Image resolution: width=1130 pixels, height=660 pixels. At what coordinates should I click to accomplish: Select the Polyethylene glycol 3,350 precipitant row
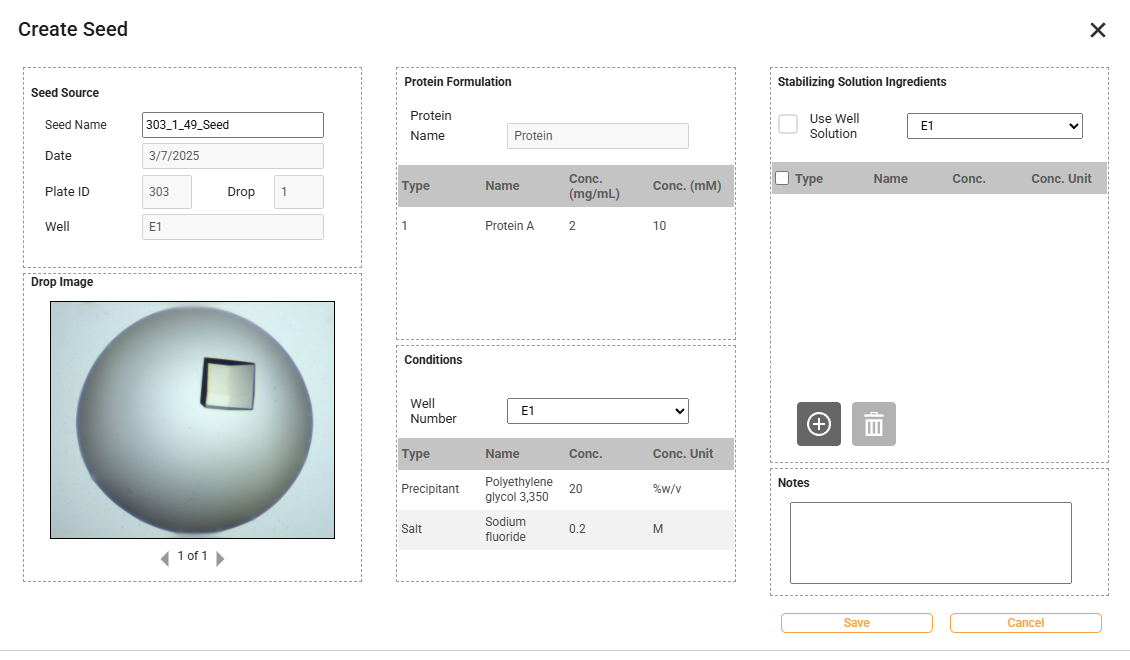click(565, 489)
